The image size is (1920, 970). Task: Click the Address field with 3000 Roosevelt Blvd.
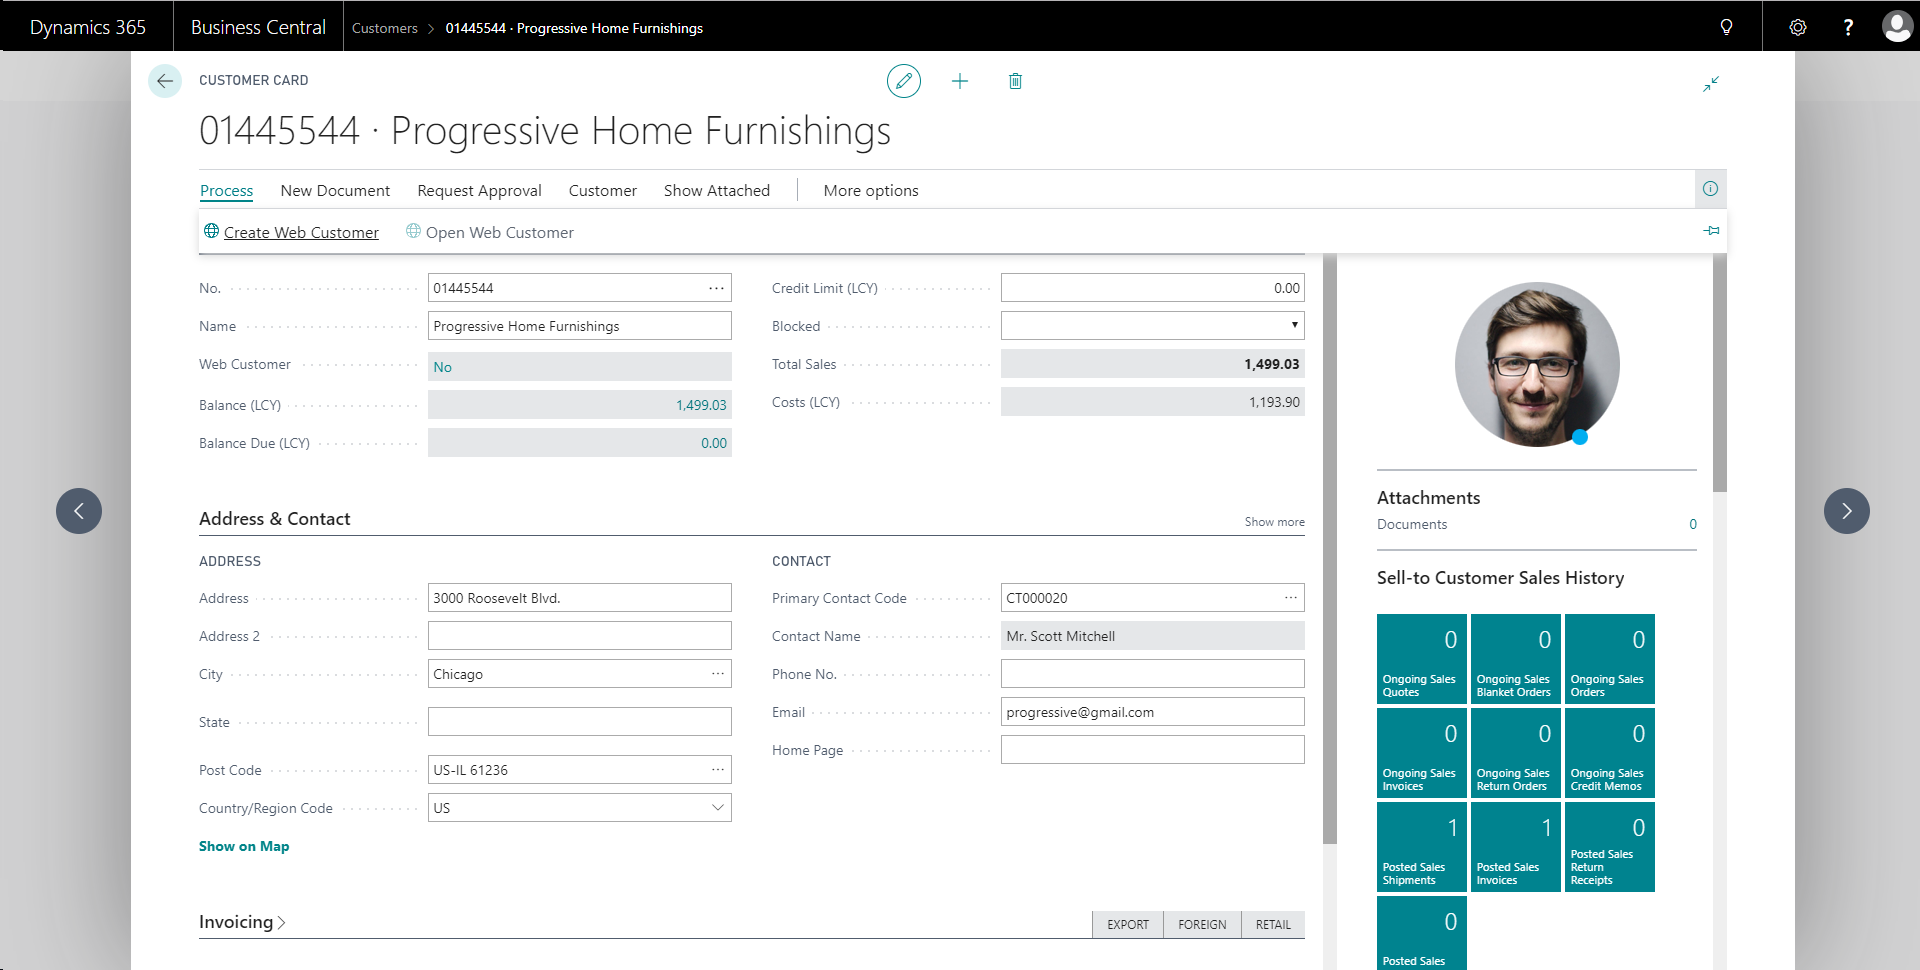(x=580, y=598)
